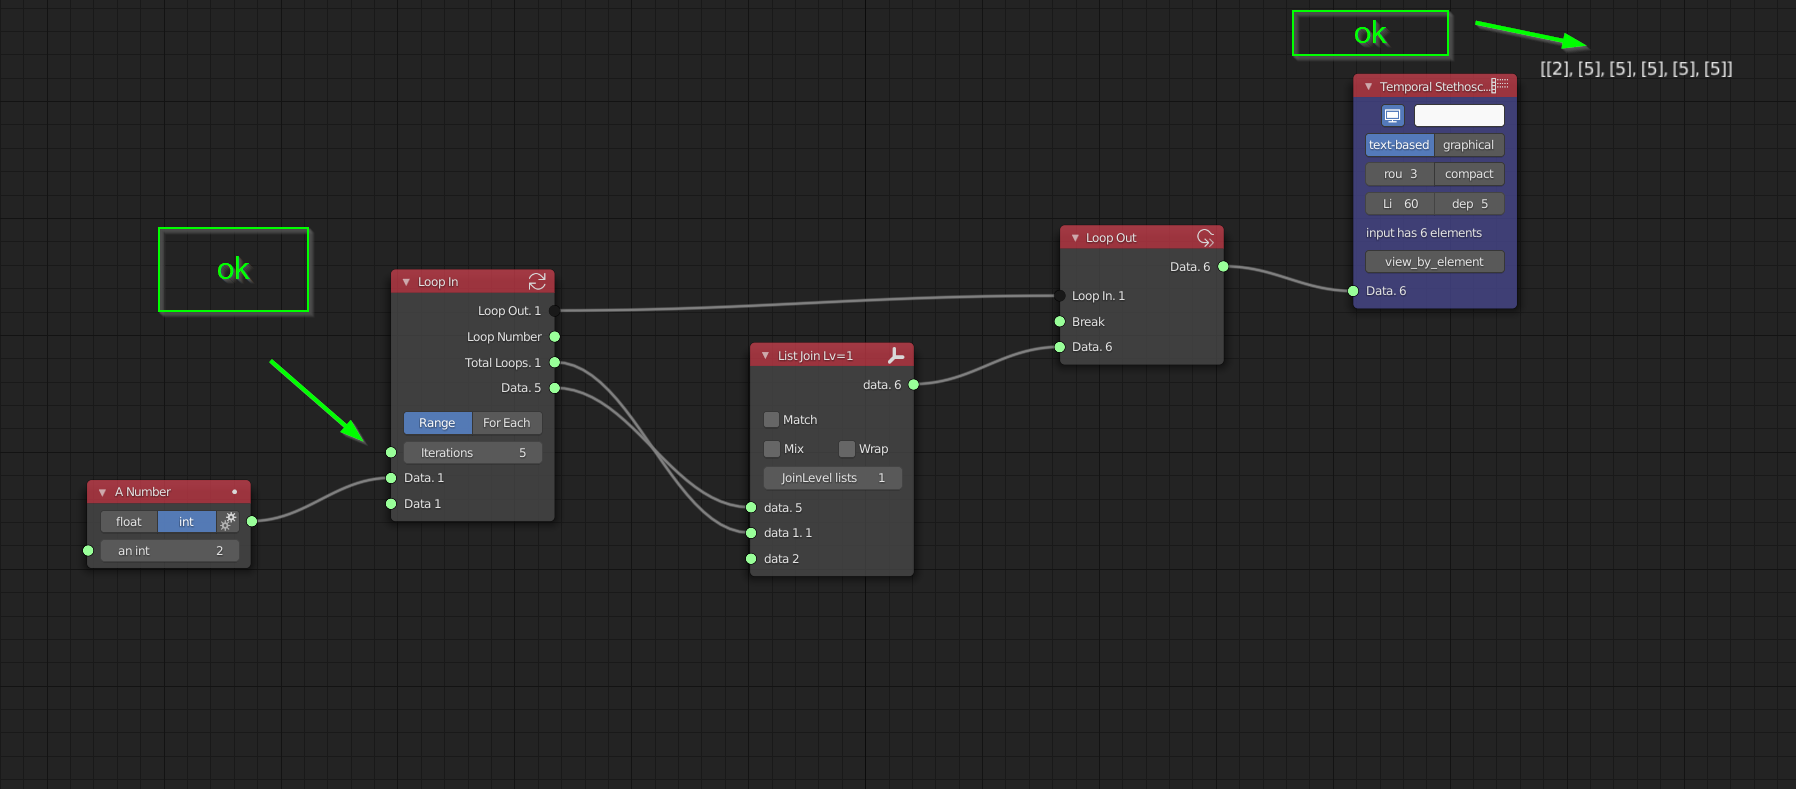Enable the Mix checkbox in List Join
The height and width of the screenshot is (789, 1796).
click(x=771, y=449)
